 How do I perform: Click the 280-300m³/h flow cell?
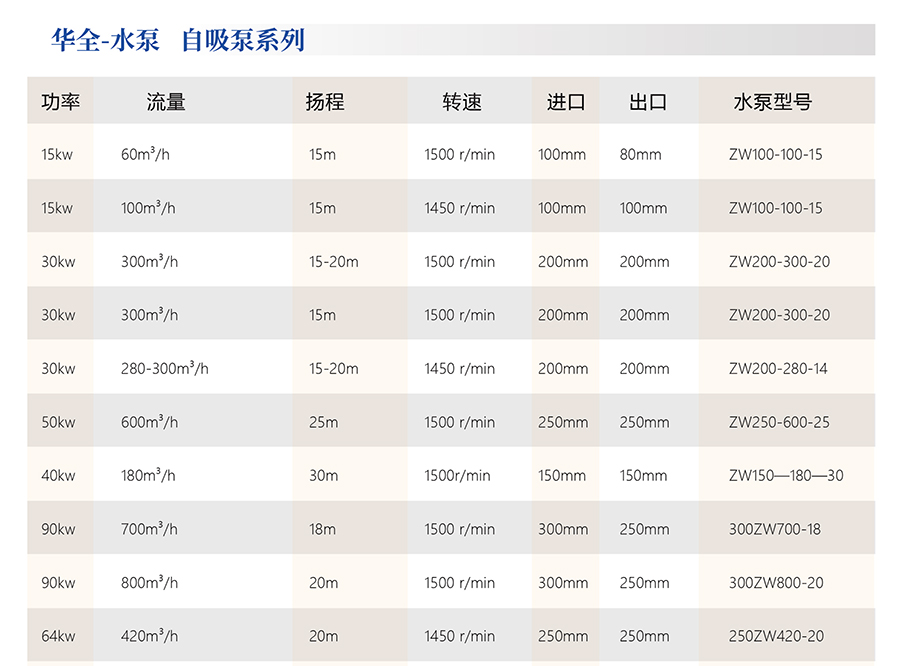pyautogui.click(x=165, y=369)
